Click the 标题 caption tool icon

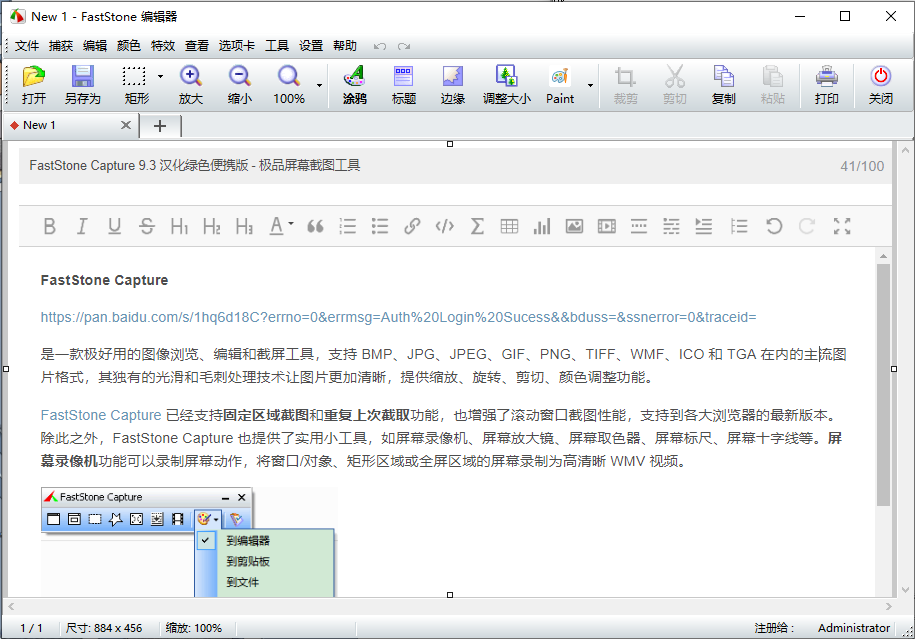tap(403, 85)
